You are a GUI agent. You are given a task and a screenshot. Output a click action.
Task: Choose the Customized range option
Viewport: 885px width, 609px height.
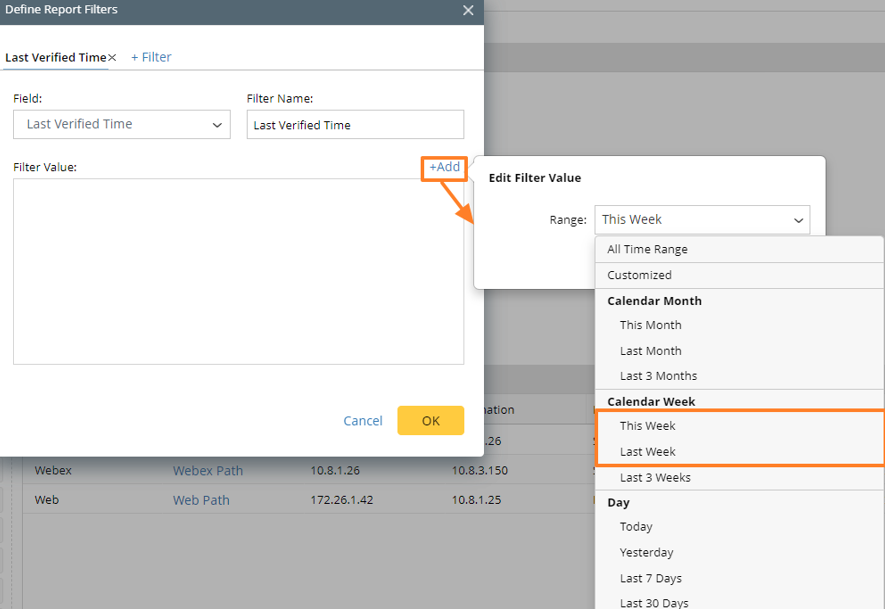click(739, 275)
